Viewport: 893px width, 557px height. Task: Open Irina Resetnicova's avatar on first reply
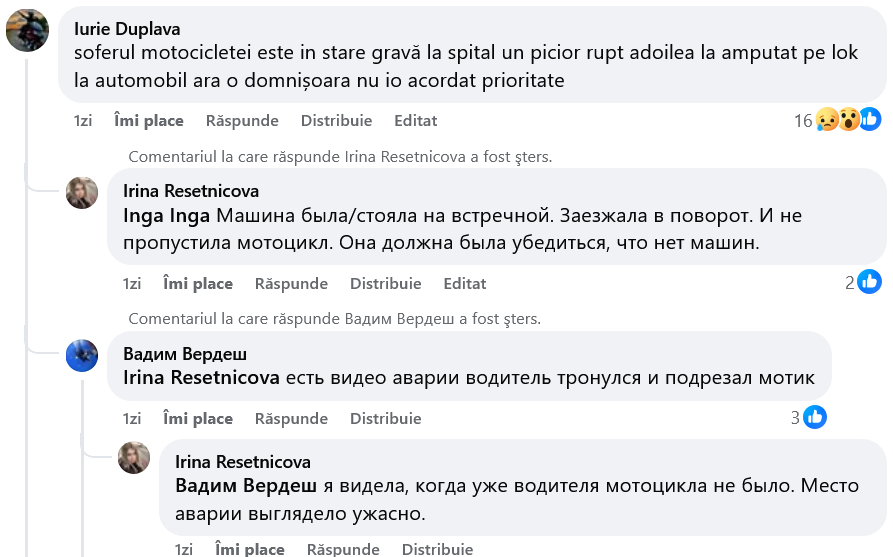[x=82, y=193]
